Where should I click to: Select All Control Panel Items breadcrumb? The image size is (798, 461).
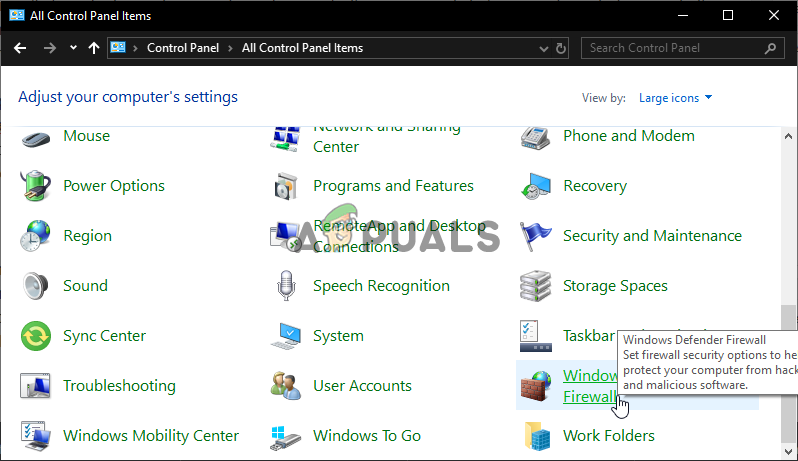[302, 48]
